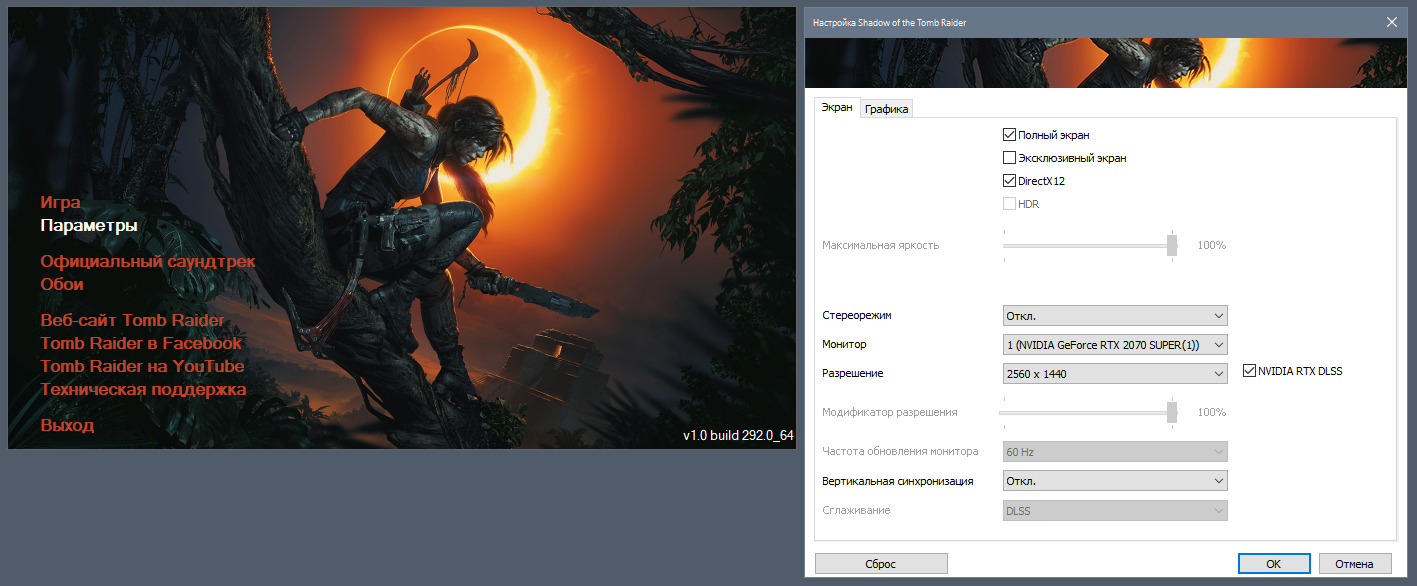Viewport: 1417px width, 586px height.
Task: Click Игра in the launcher menu
Action: click(x=60, y=203)
